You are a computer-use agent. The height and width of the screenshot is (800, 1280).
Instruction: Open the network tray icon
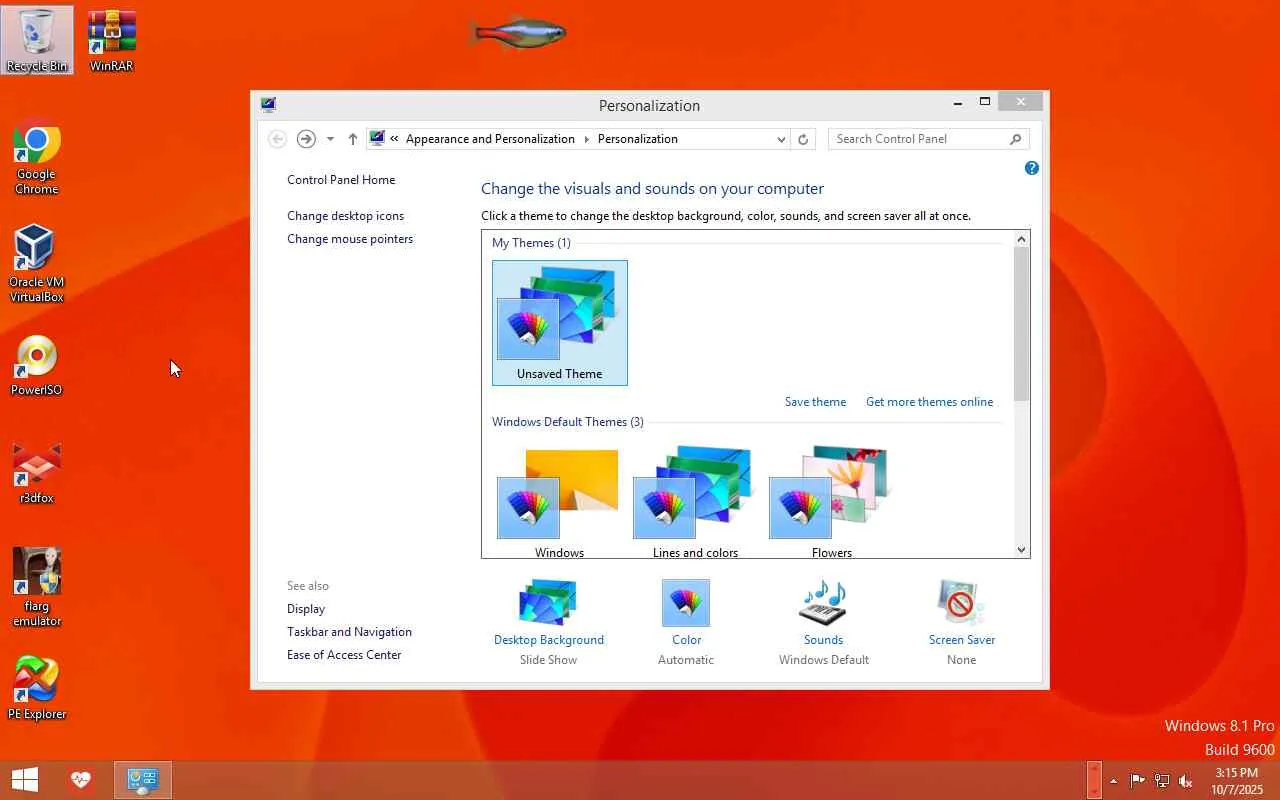point(1162,781)
